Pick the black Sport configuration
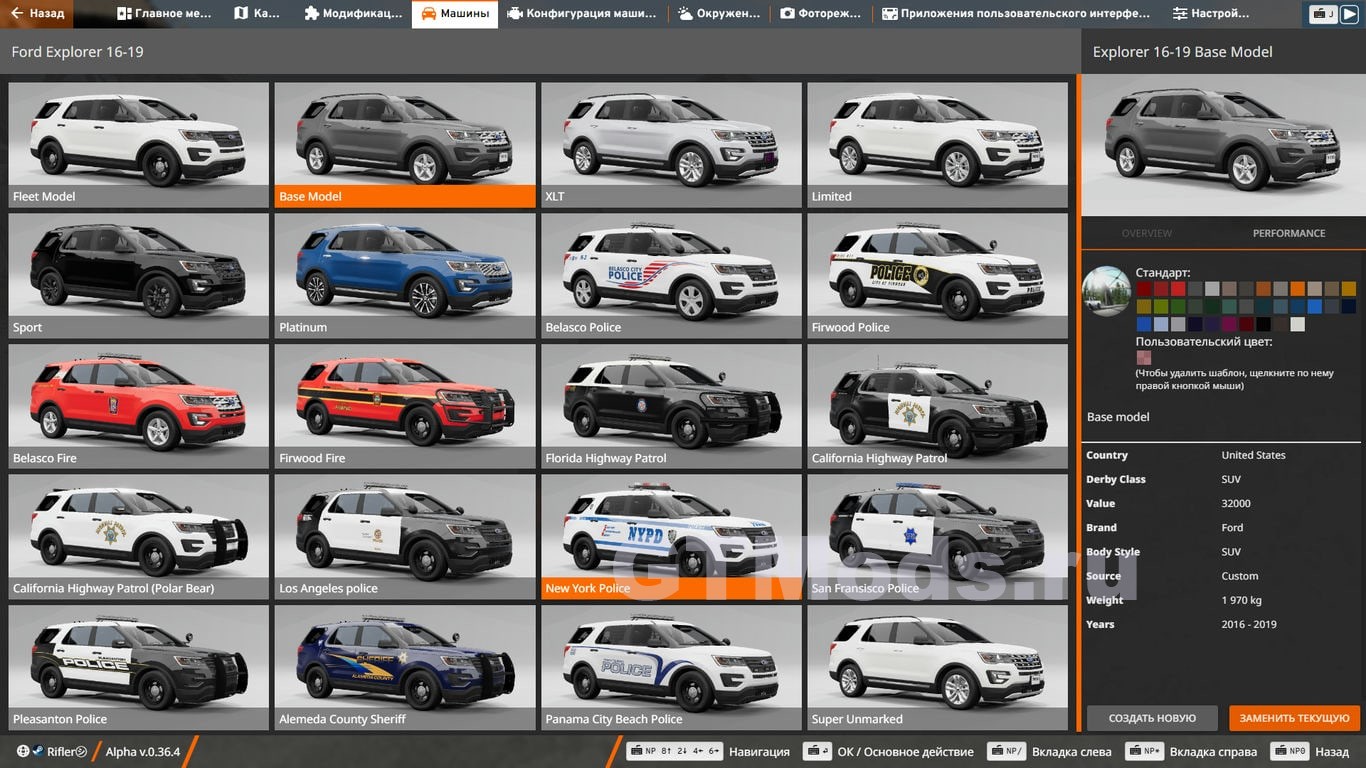1366x768 pixels. (x=139, y=276)
